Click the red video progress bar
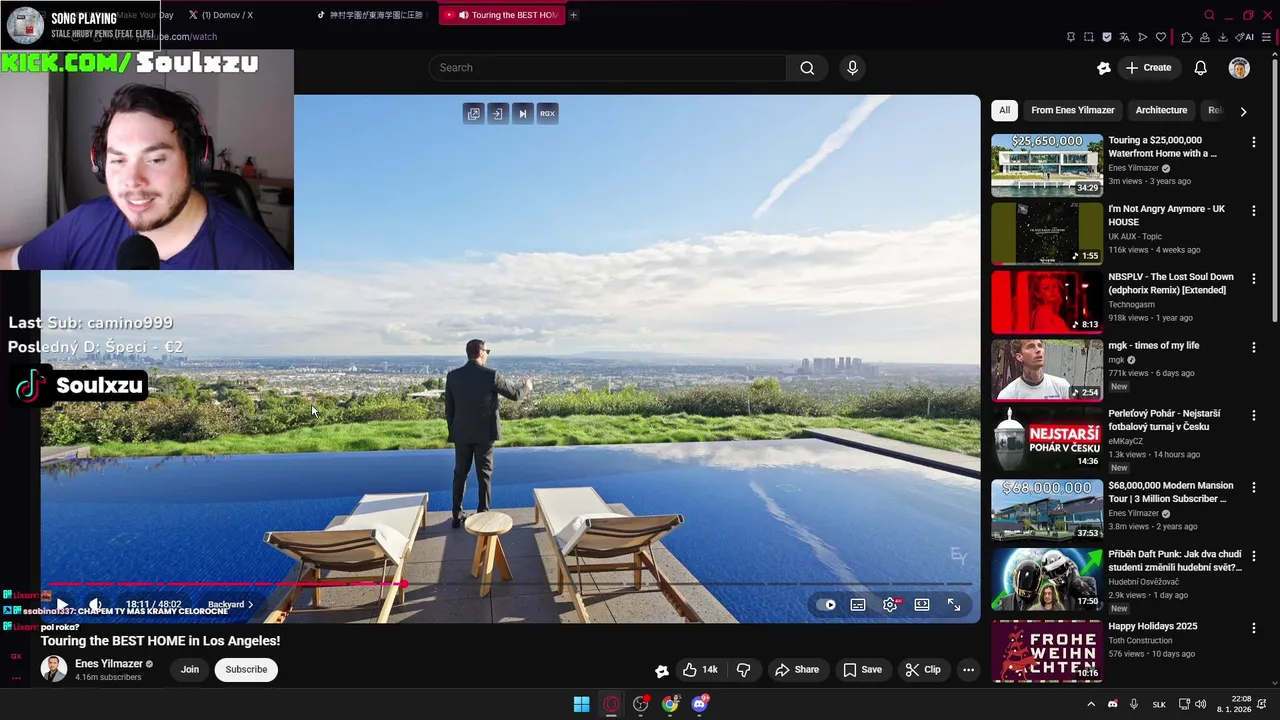 click(x=226, y=584)
